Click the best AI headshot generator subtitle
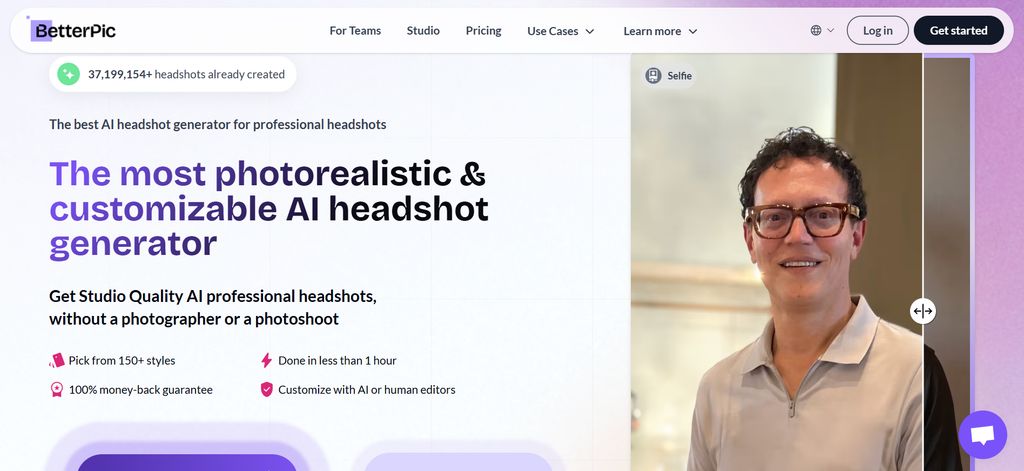1024x471 pixels. tap(217, 124)
